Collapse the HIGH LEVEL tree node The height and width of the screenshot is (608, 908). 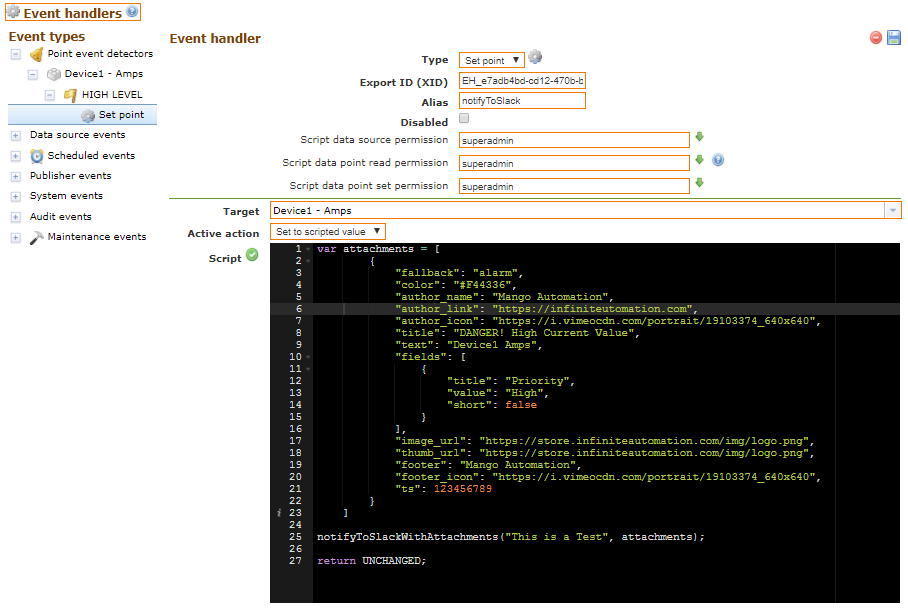[50, 95]
